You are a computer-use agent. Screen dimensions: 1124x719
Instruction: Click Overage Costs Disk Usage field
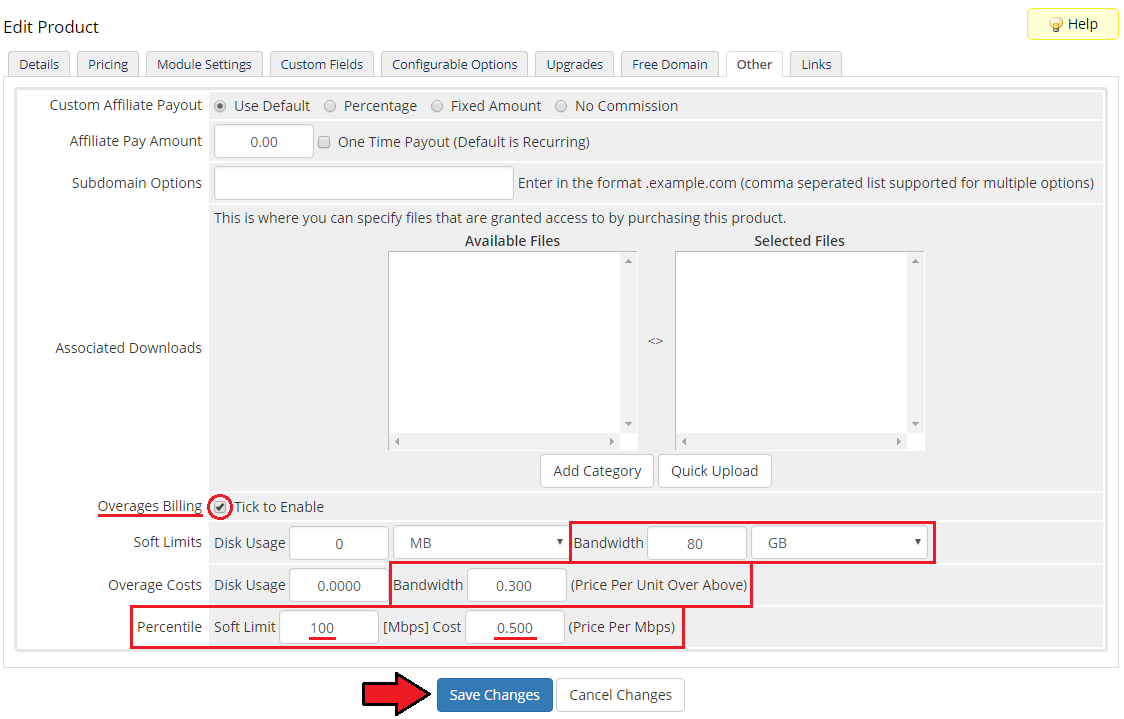click(339, 586)
